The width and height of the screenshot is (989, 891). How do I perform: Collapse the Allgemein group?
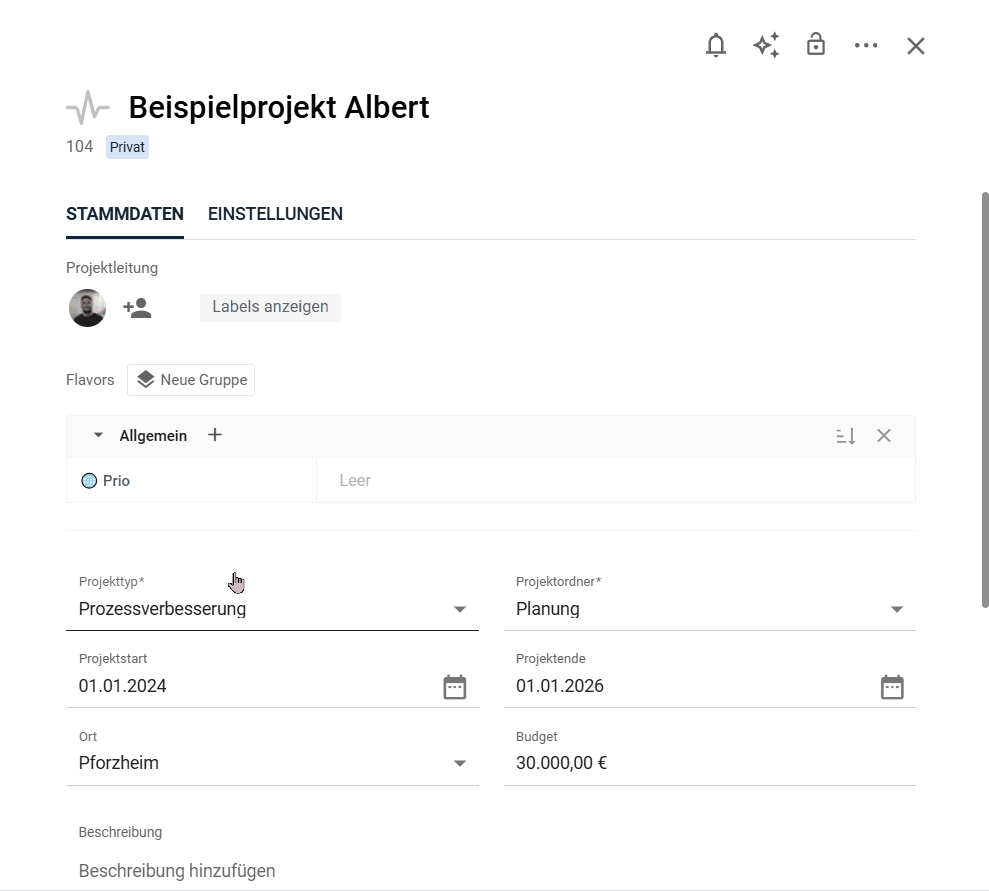pyautogui.click(x=98, y=436)
